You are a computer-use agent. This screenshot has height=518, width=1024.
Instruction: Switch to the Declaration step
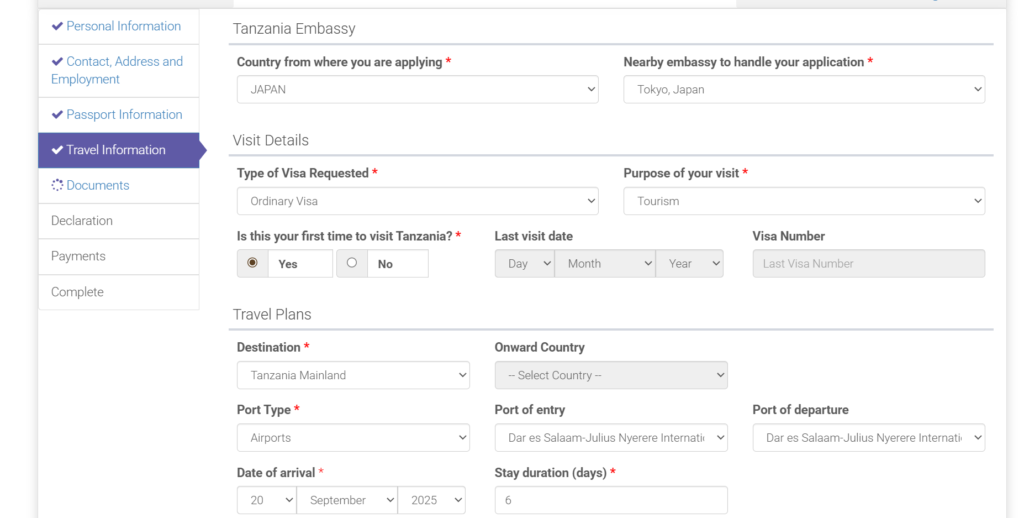click(82, 221)
